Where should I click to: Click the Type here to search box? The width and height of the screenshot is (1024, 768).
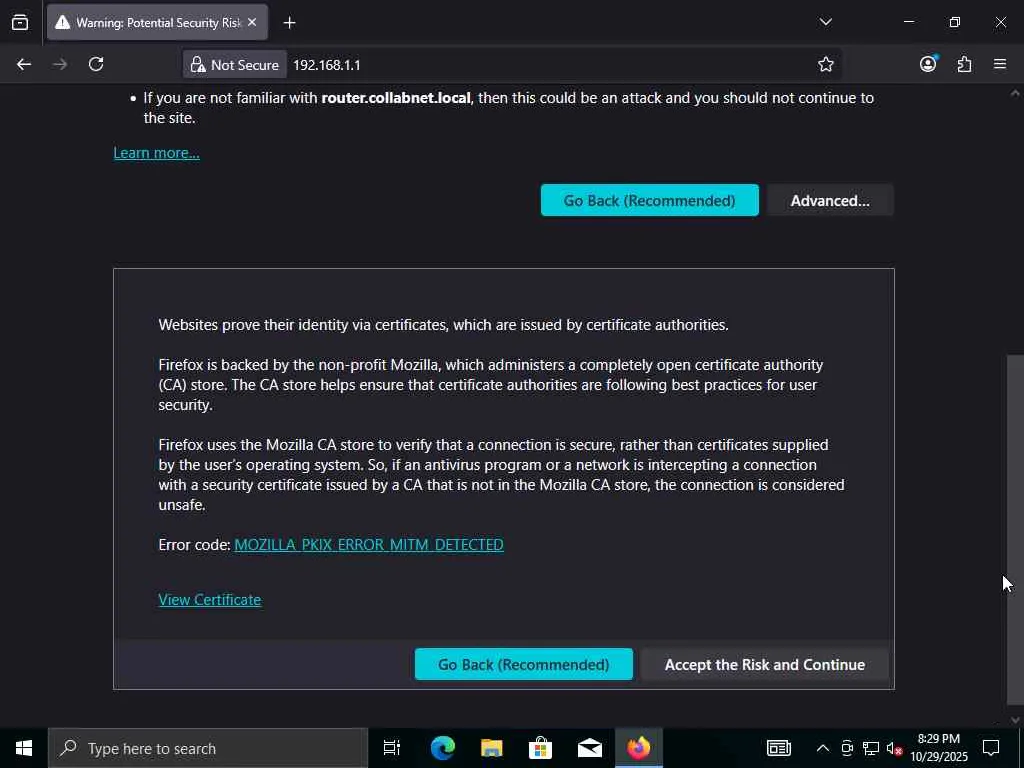coord(208,748)
